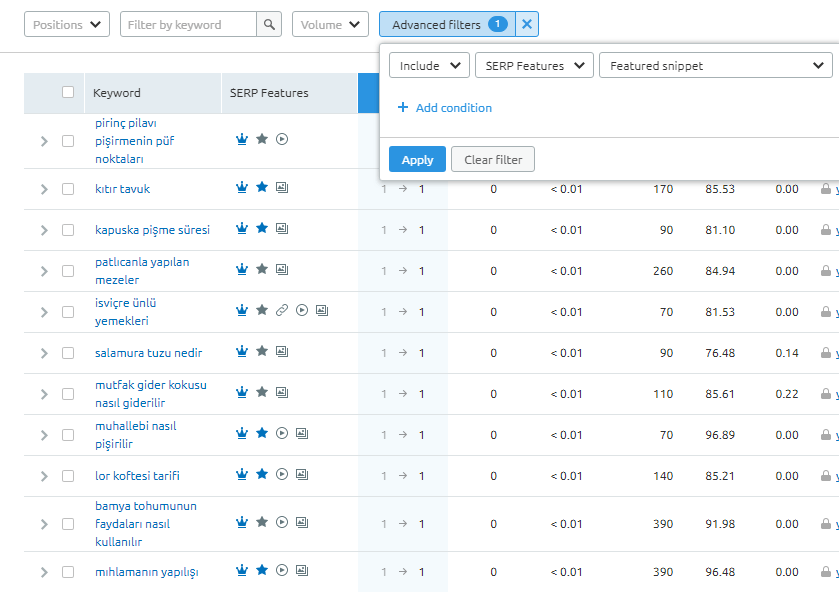This screenshot has width=839, height=592.
Task: Expand the row for "kıtır tavuk"
Action: 43,188
